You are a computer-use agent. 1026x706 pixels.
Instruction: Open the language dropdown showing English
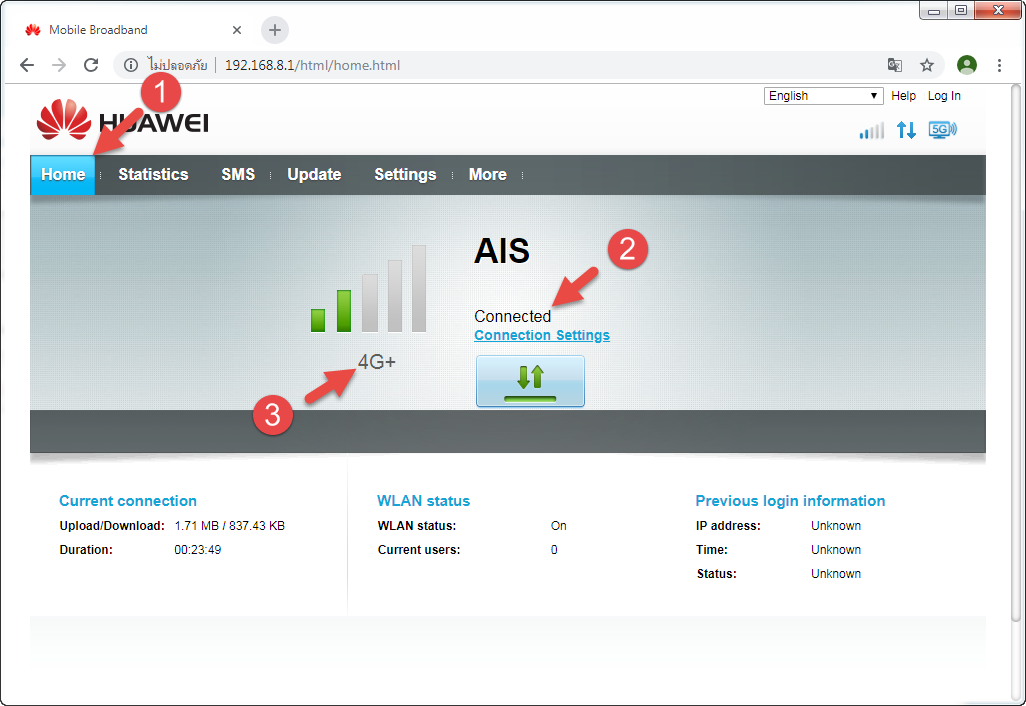click(x=823, y=96)
